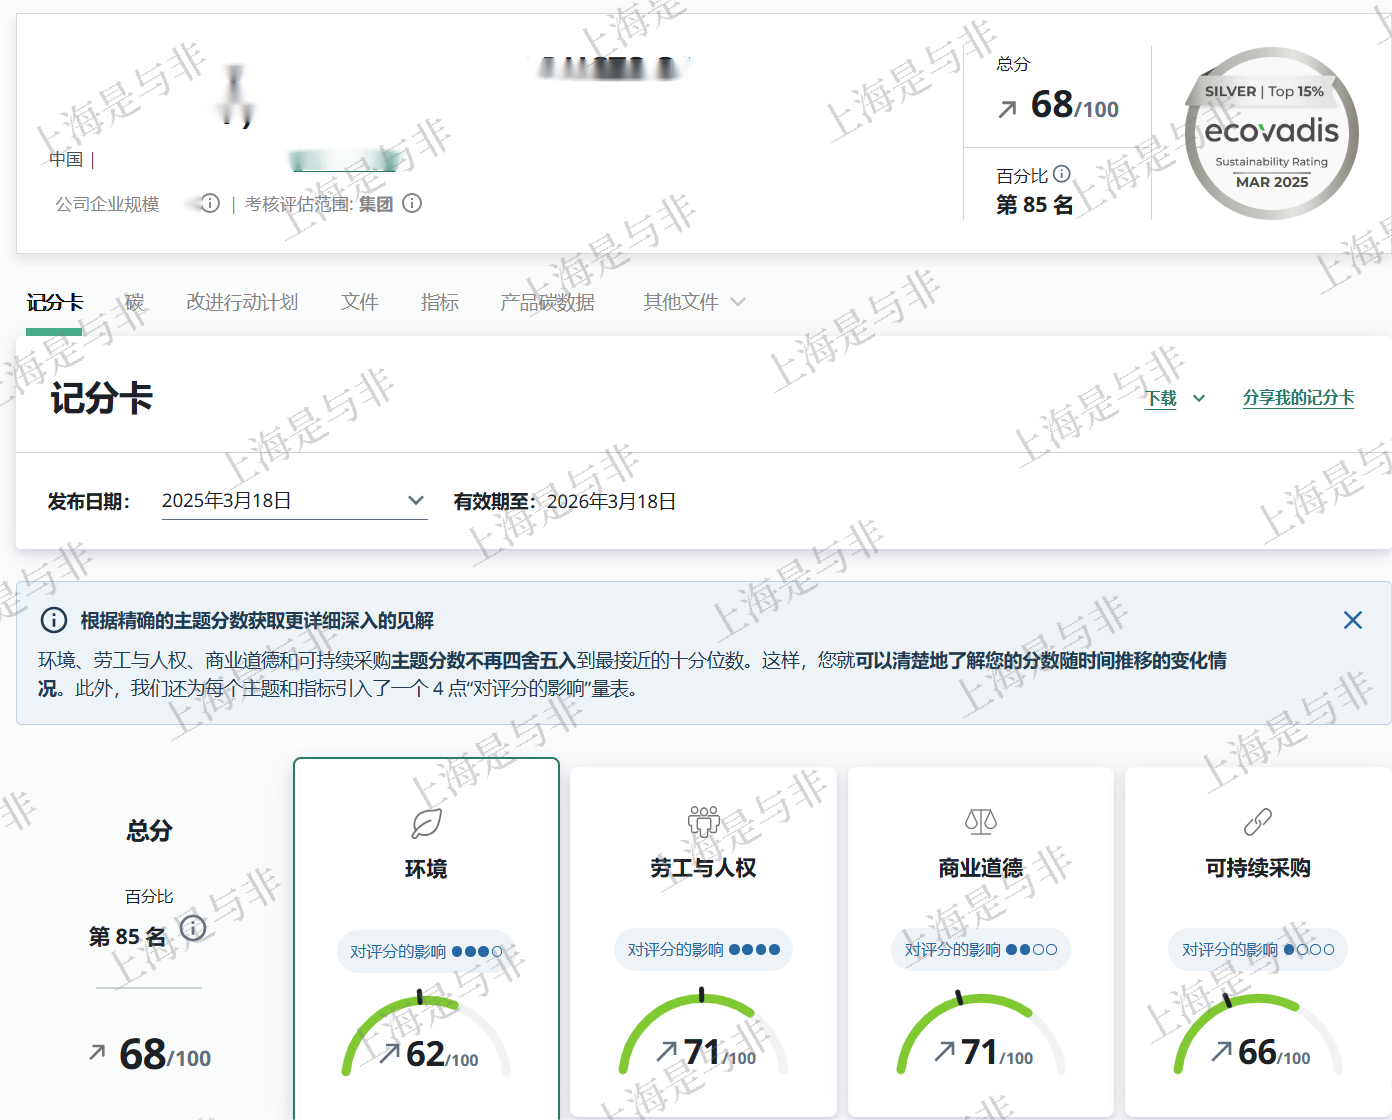Screen dimensions: 1392x1120
Task: Click the 环境 leaf icon
Action: pyautogui.click(x=426, y=824)
